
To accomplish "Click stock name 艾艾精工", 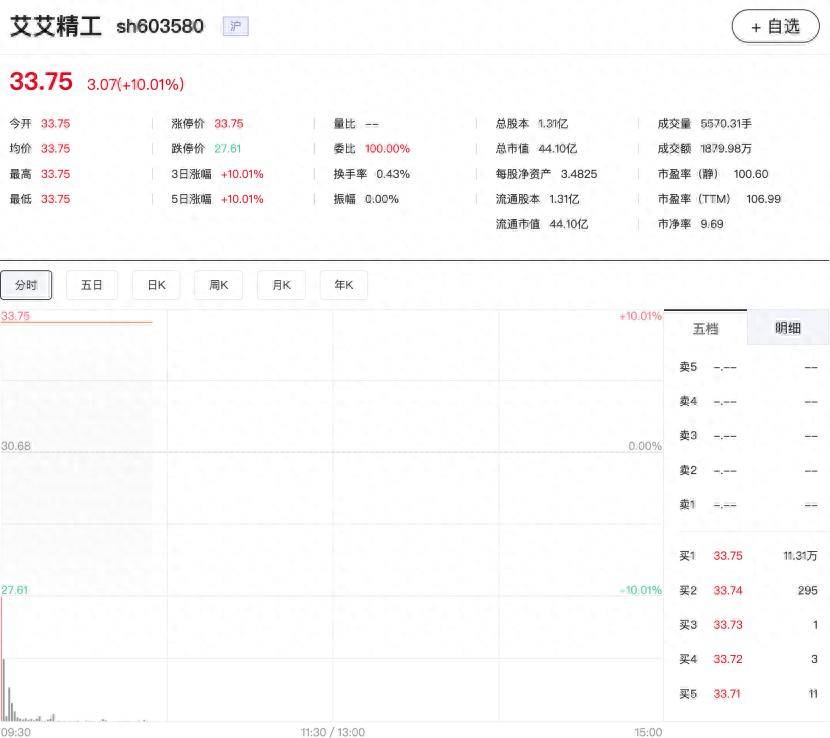I will [x=56, y=26].
